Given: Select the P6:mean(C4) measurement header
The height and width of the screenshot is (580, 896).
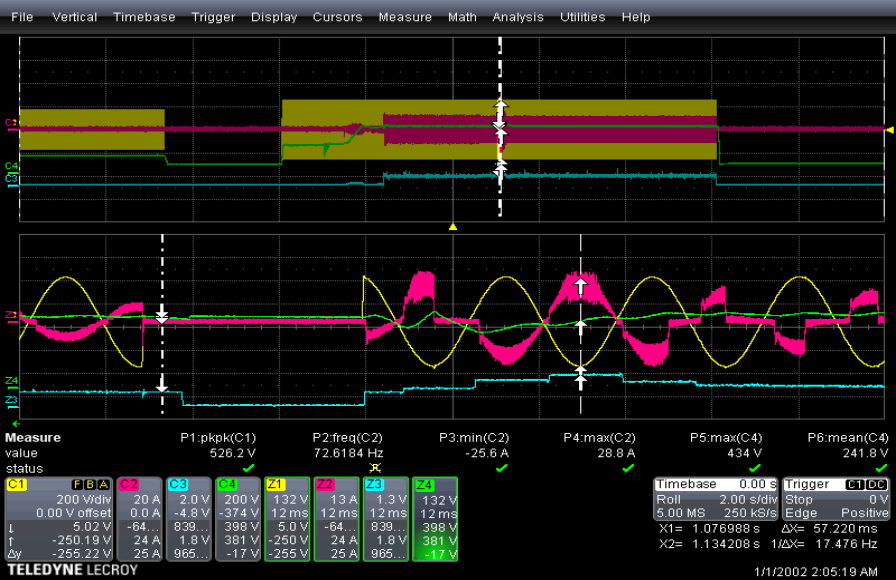Looking at the screenshot, I should click(848, 438).
